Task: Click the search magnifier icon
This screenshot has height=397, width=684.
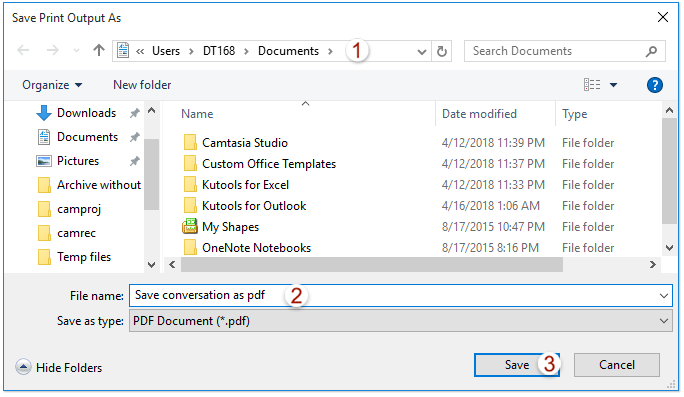Action: 651,51
